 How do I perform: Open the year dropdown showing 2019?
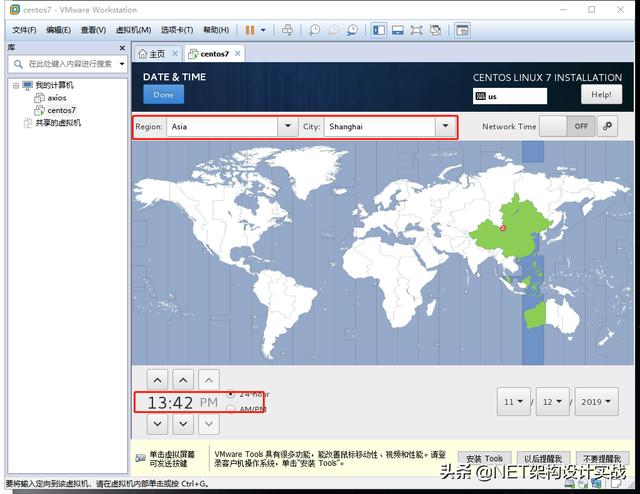596,402
